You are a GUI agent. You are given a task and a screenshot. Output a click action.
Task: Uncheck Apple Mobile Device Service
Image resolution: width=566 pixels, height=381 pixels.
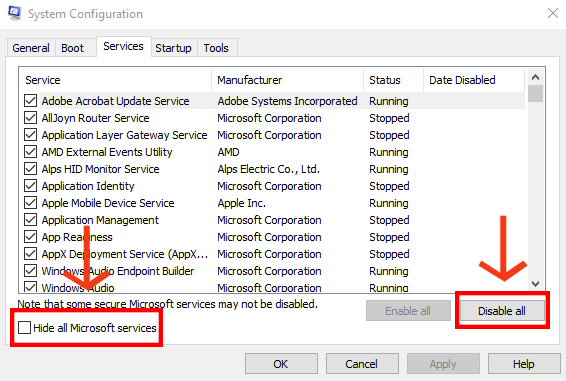coord(31,203)
